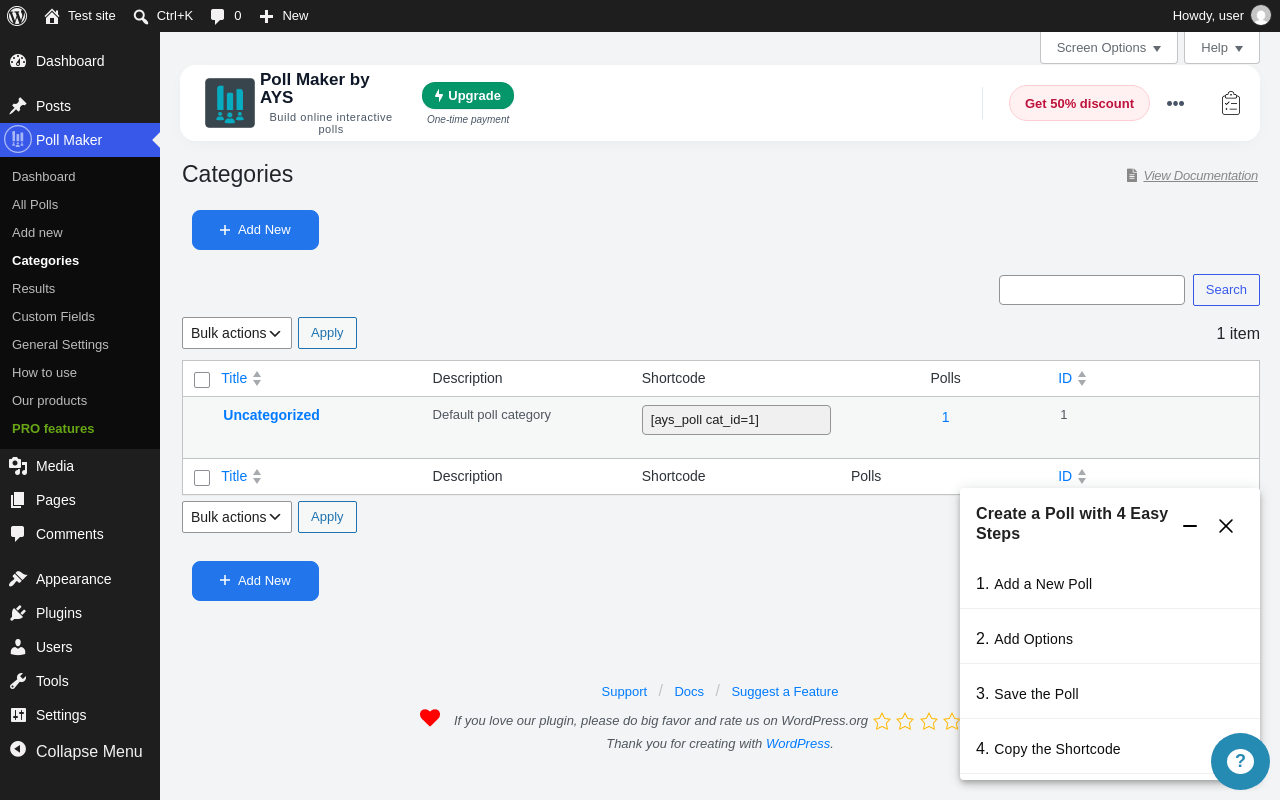1280x800 pixels.
Task: Expand the Help panel
Action: coord(1222,48)
